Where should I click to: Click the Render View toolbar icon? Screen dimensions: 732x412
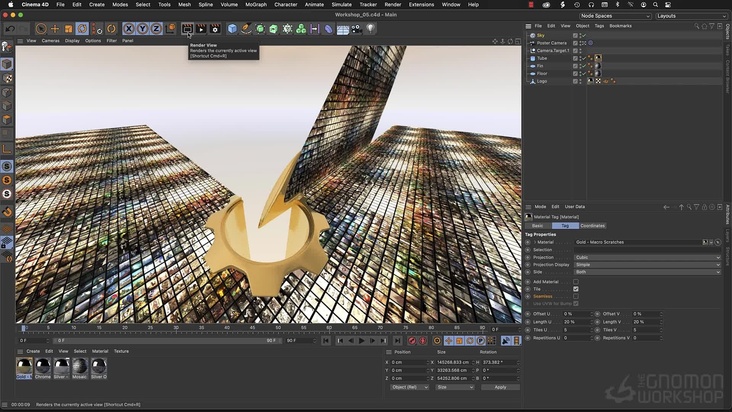187,29
